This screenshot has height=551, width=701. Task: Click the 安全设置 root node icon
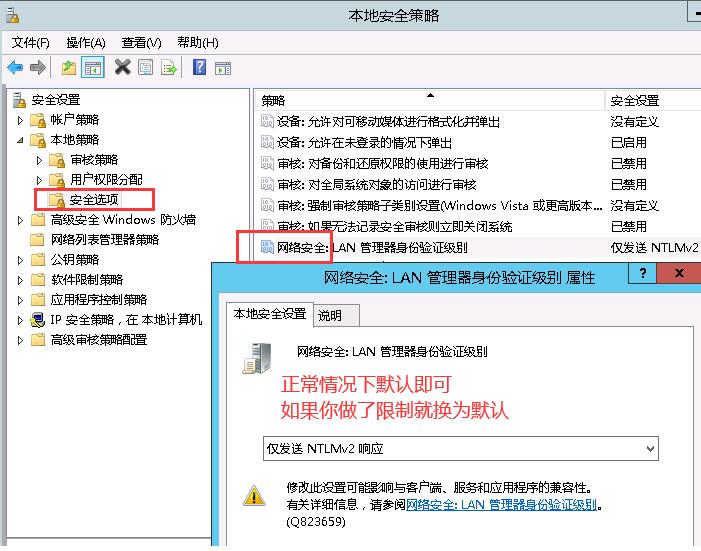click(x=19, y=100)
